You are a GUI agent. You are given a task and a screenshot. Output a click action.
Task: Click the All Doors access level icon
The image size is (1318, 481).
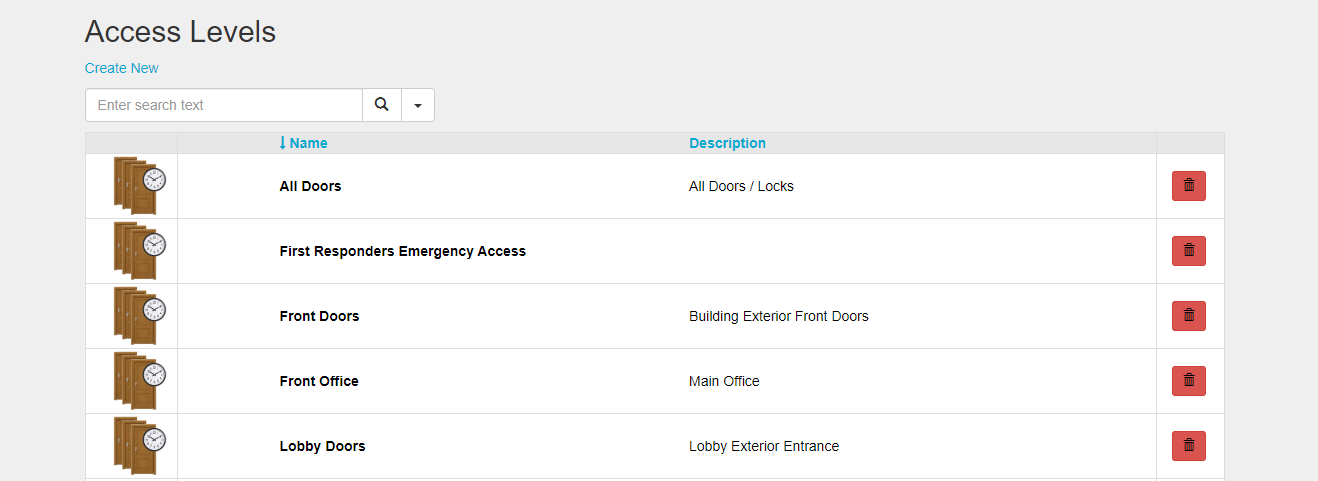[x=139, y=186]
